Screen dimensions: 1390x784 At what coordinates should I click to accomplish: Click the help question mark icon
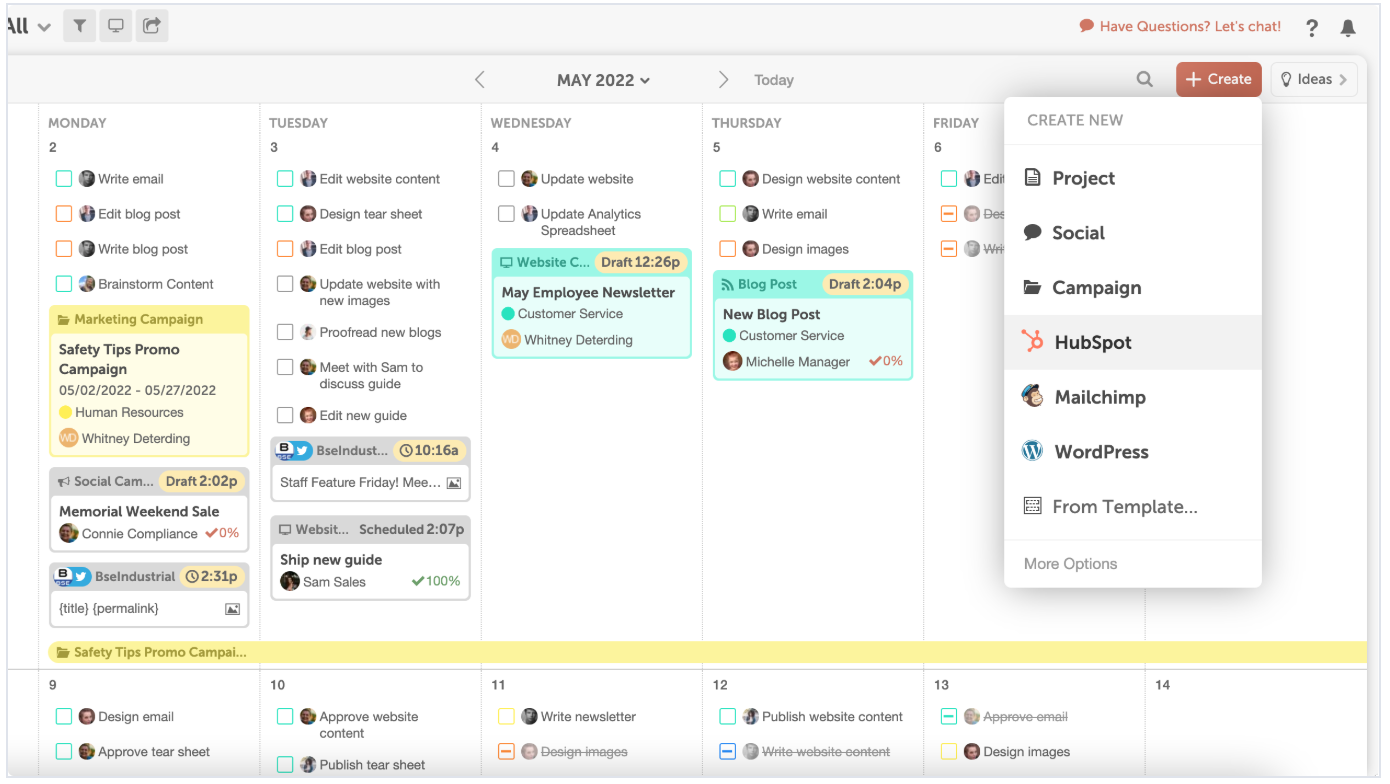(1311, 27)
